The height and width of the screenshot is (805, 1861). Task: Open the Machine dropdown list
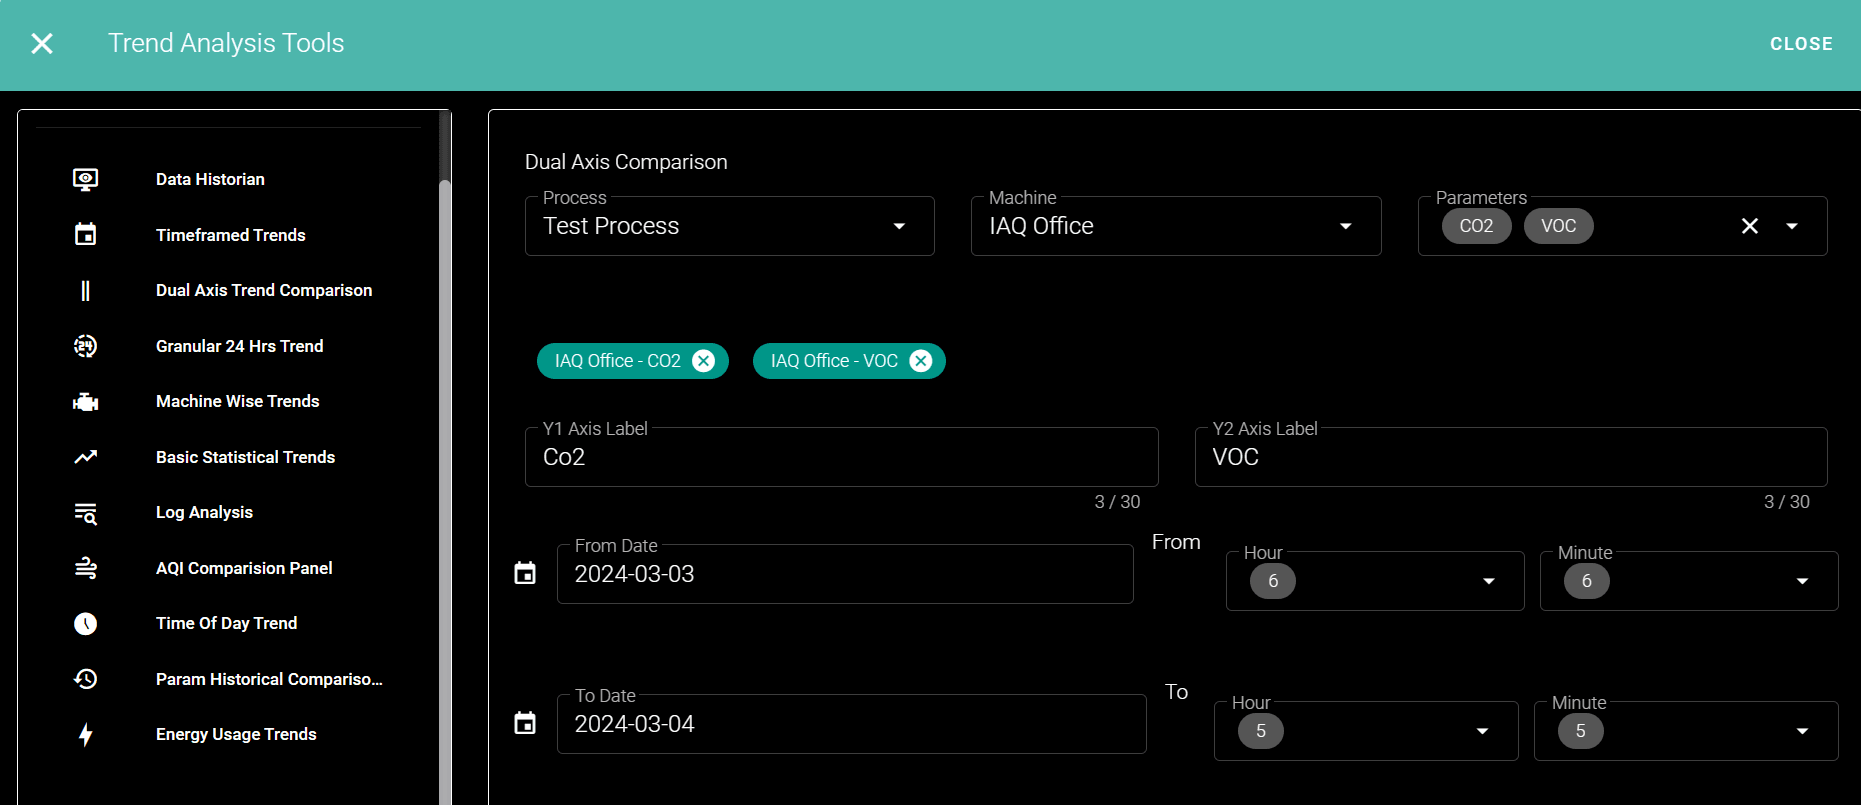[1345, 226]
